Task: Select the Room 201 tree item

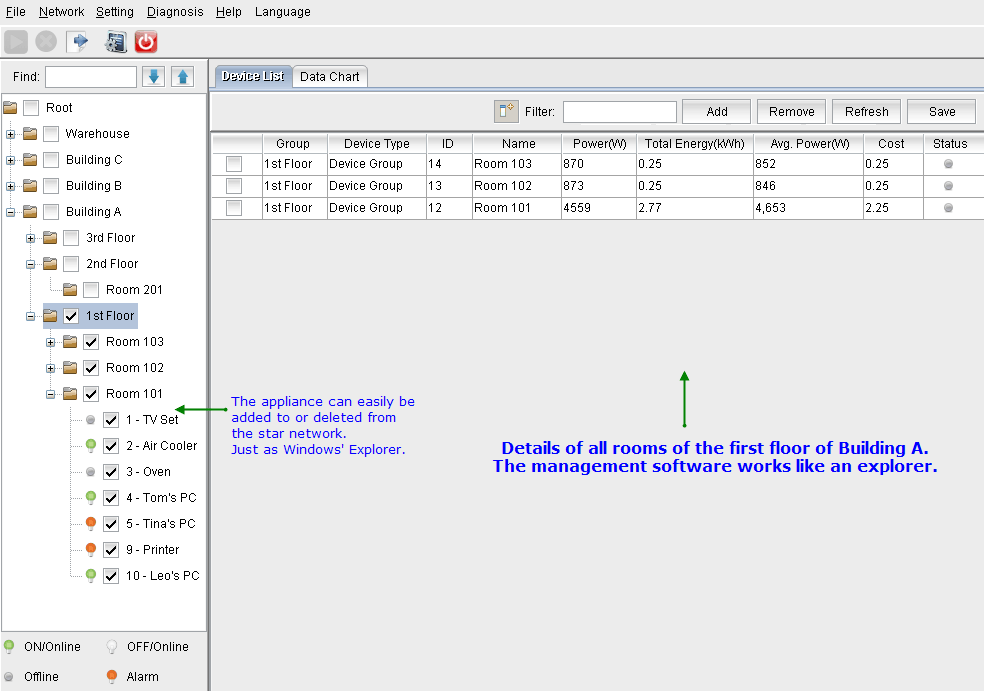Action: click(134, 290)
